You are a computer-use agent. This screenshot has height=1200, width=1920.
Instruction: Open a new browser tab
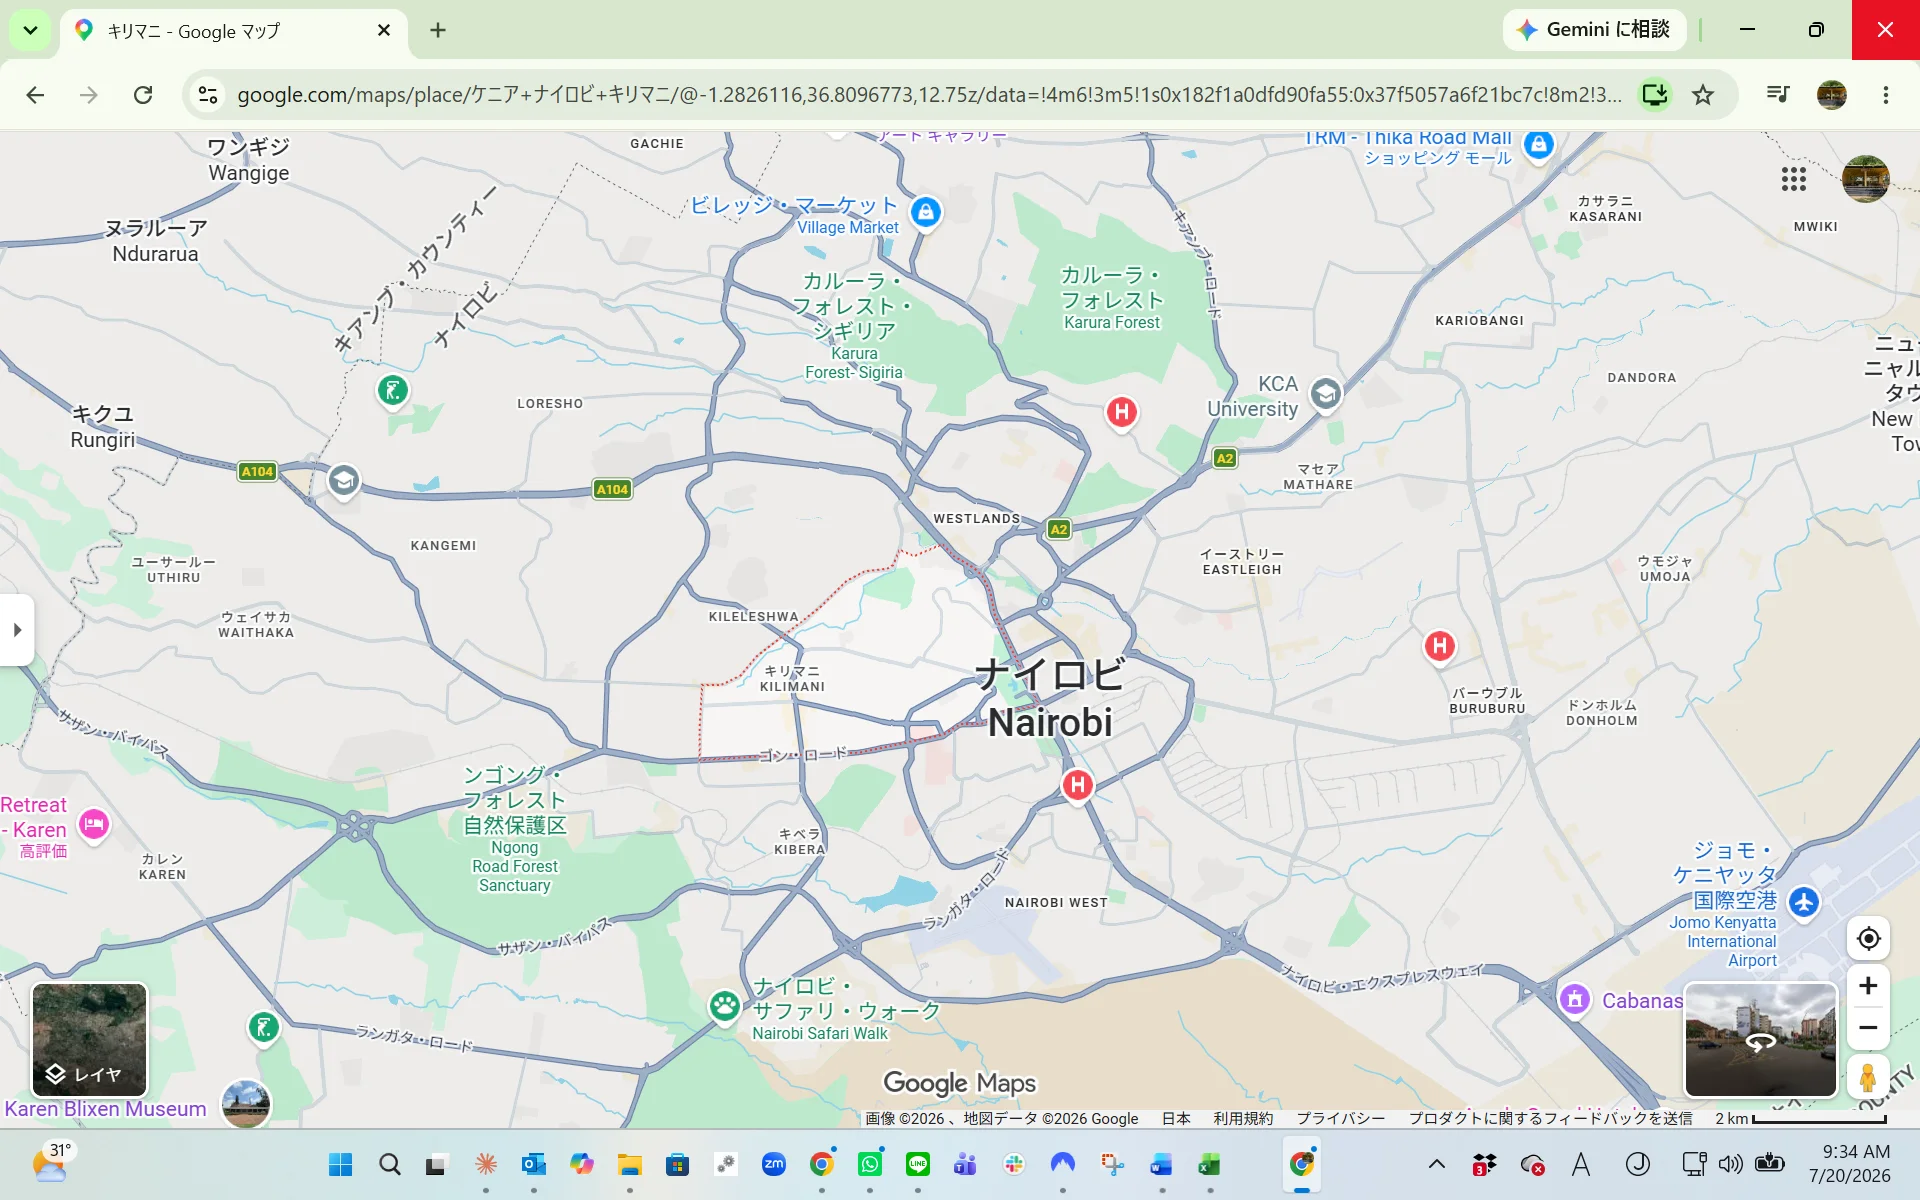pos(438,31)
